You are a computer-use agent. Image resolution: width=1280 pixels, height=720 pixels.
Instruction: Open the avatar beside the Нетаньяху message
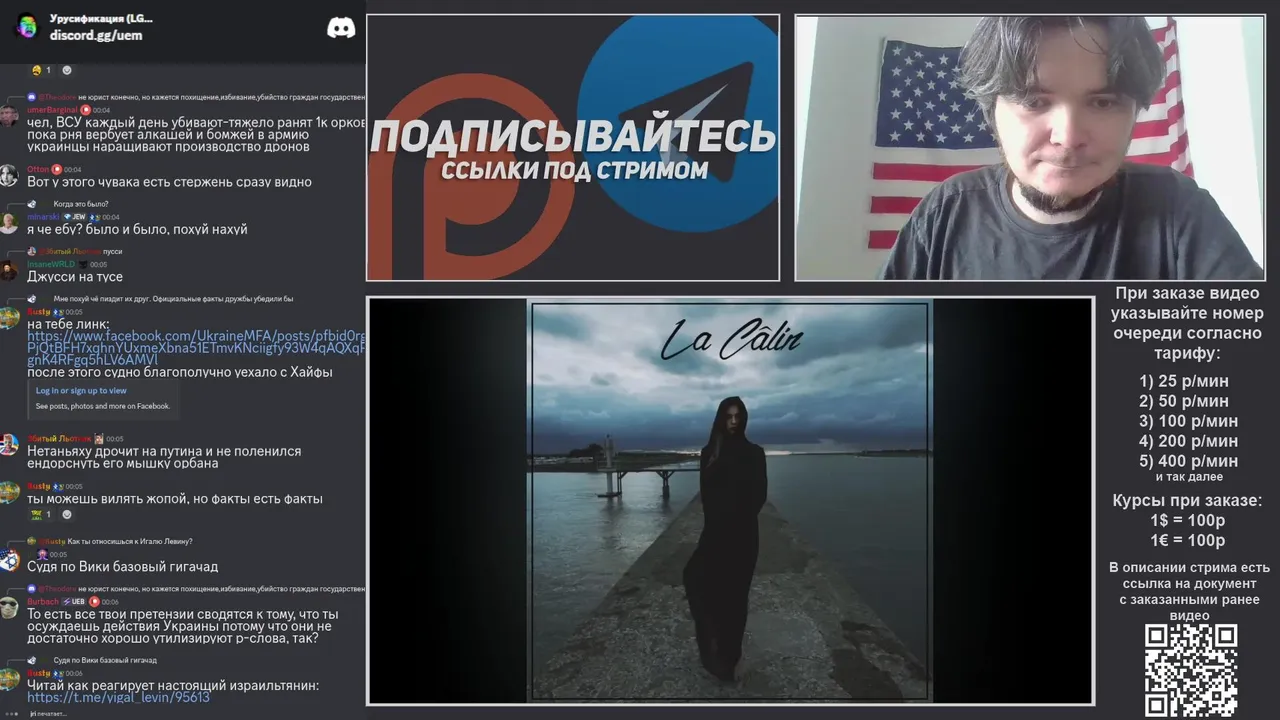coord(9,444)
